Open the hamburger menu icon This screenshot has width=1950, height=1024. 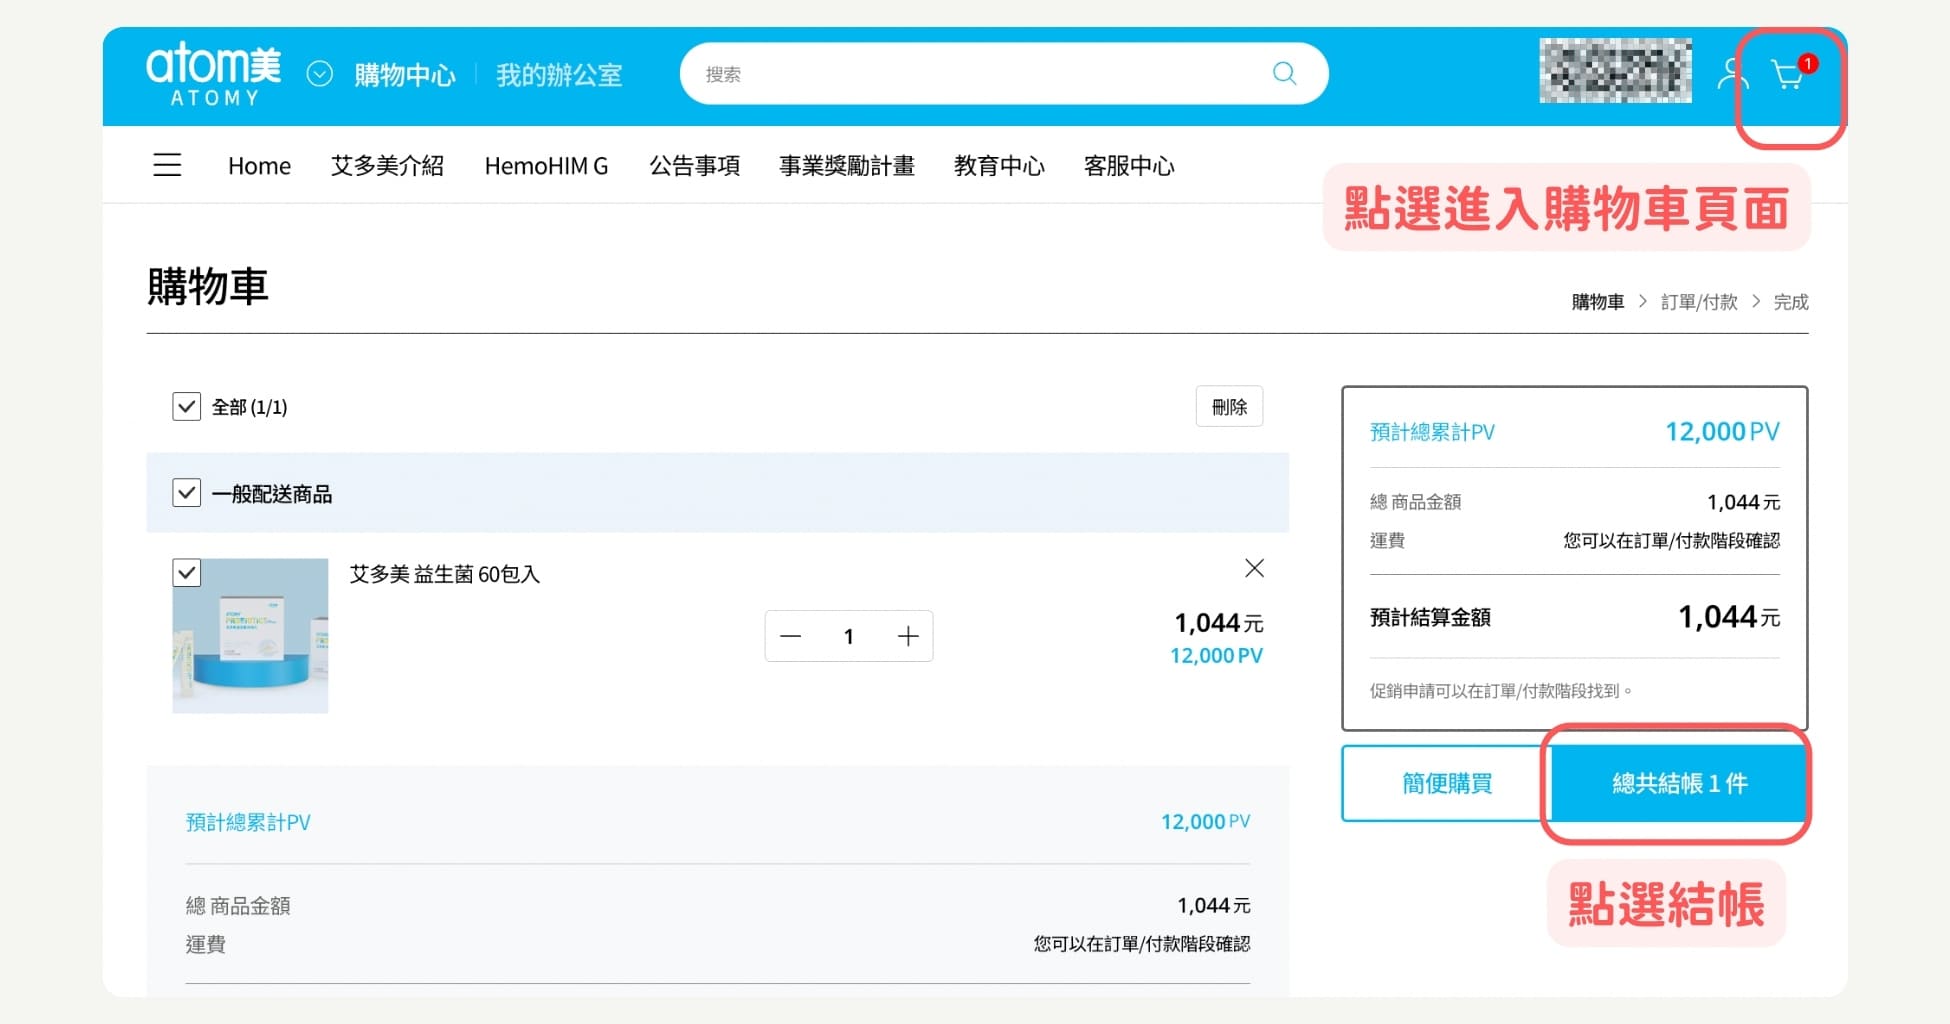point(167,165)
